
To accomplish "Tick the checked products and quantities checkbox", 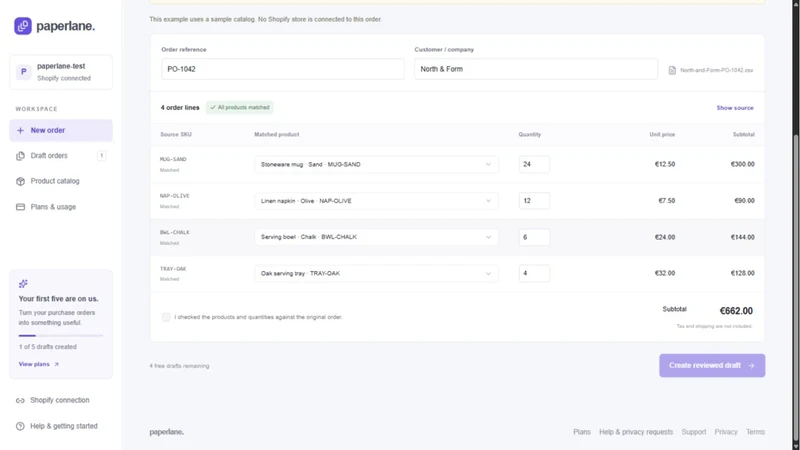I will click(x=166, y=317).
